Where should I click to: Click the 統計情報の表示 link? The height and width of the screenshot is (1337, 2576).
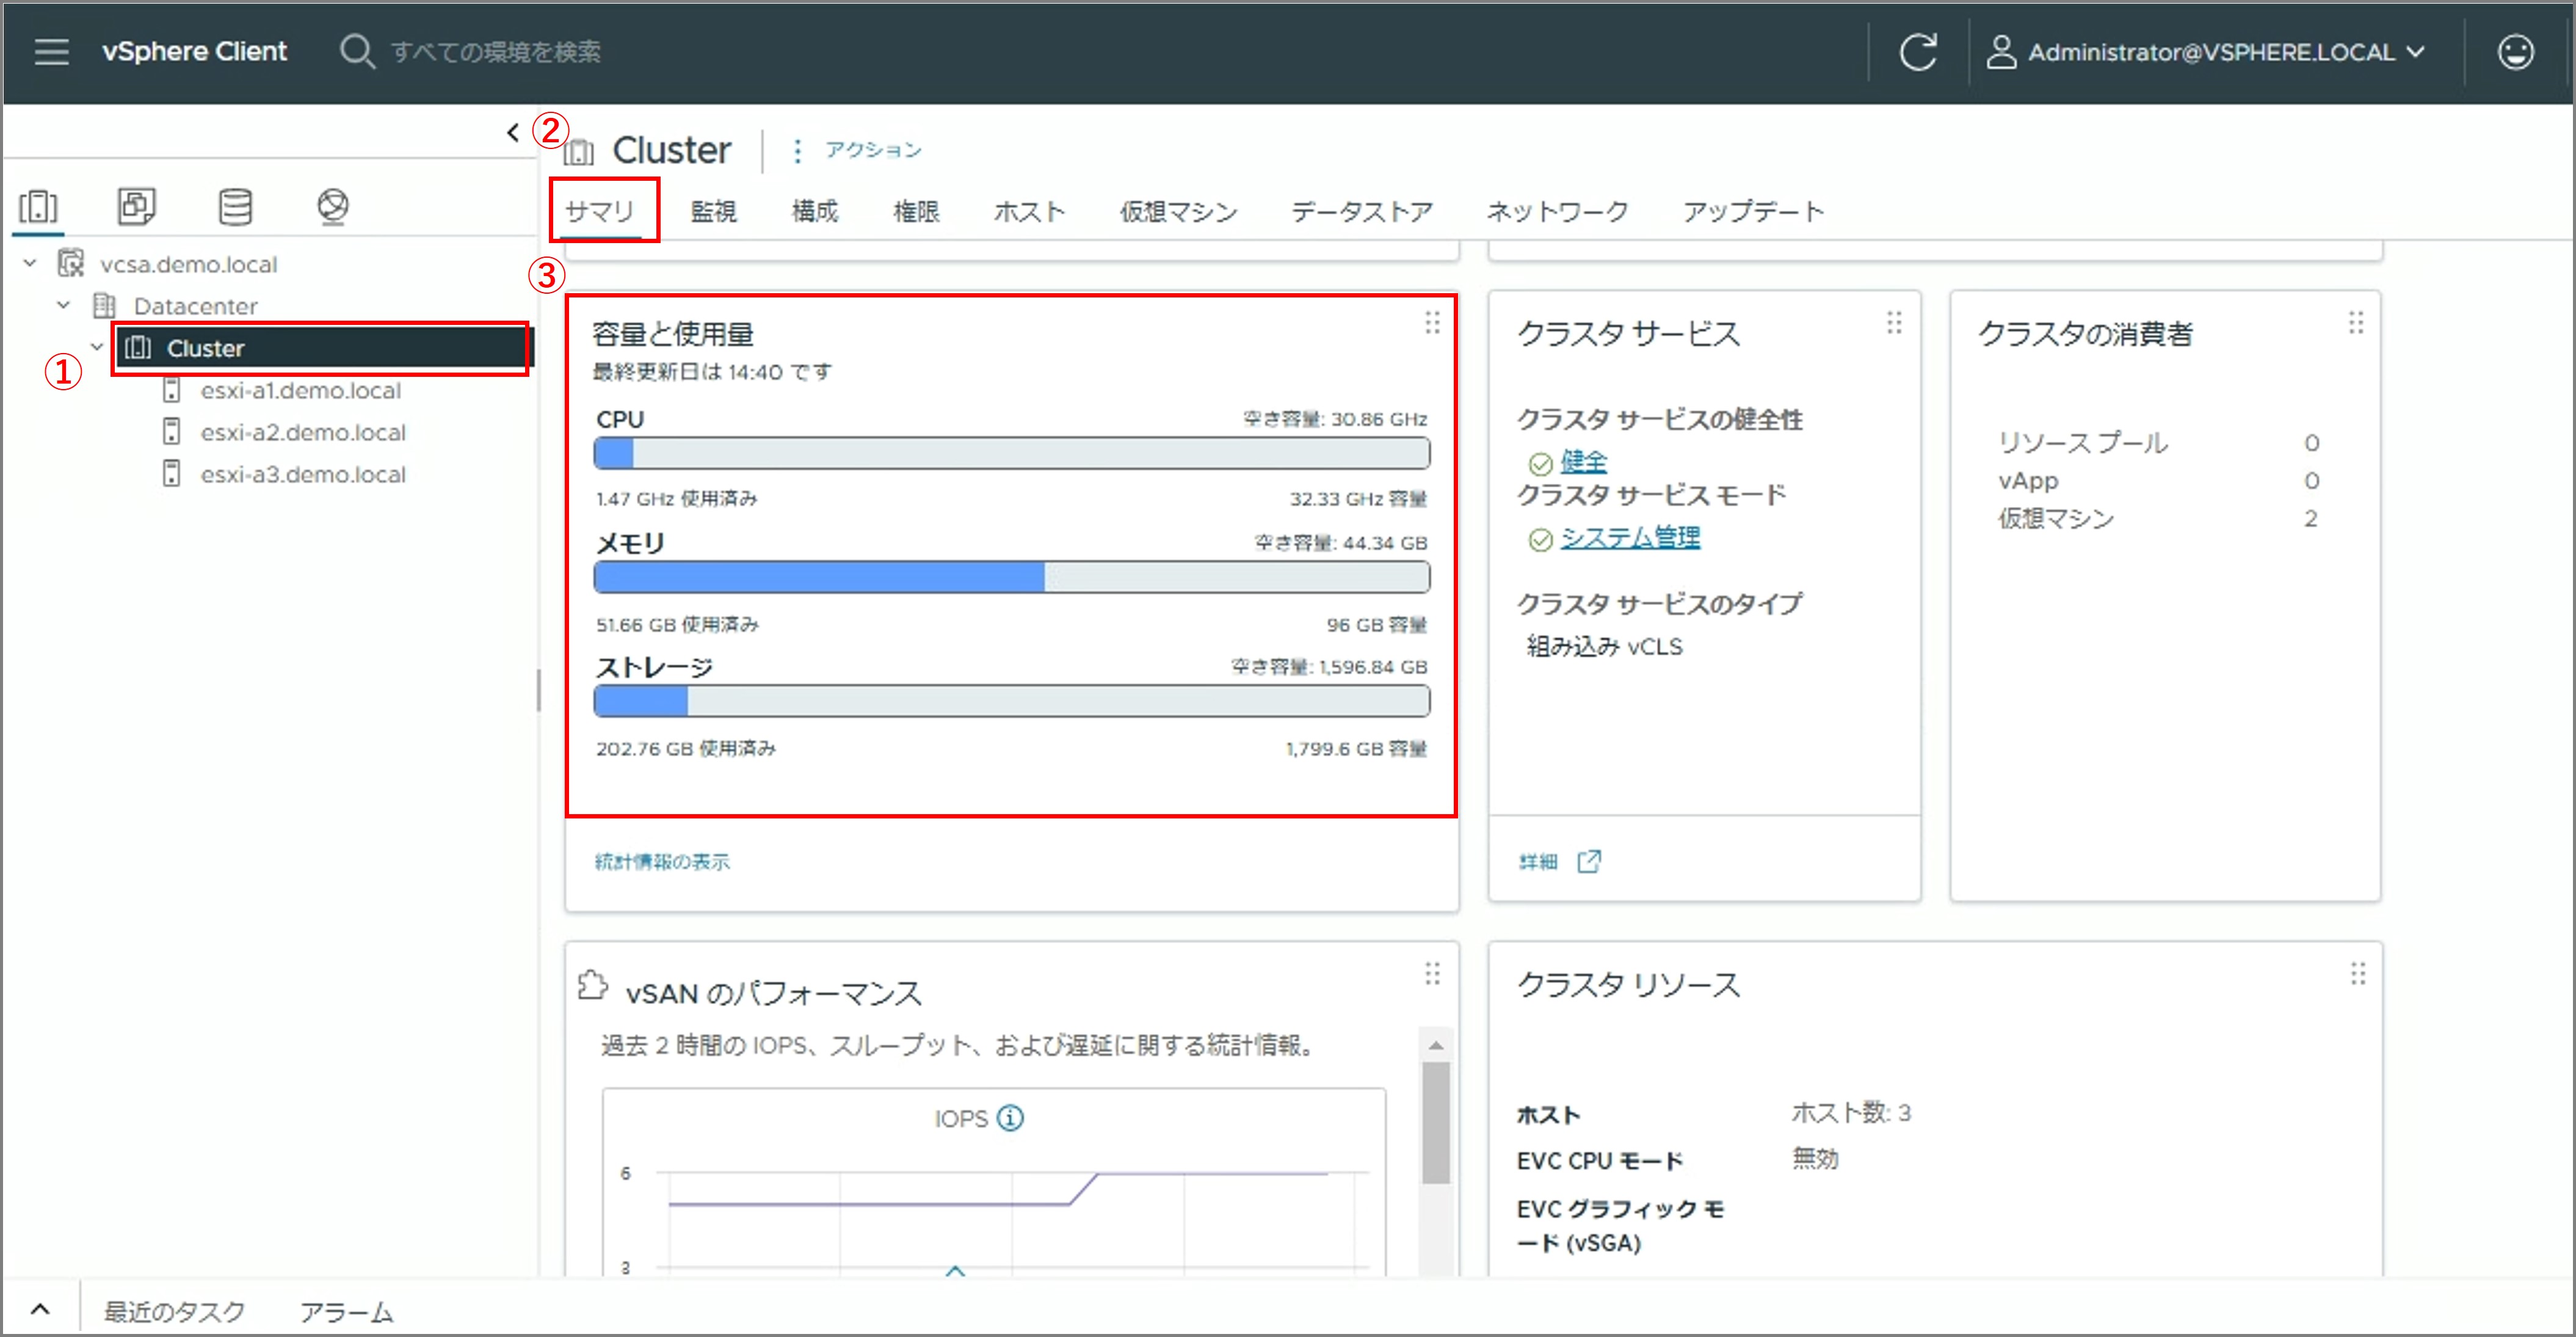click(x=662, y=861)
